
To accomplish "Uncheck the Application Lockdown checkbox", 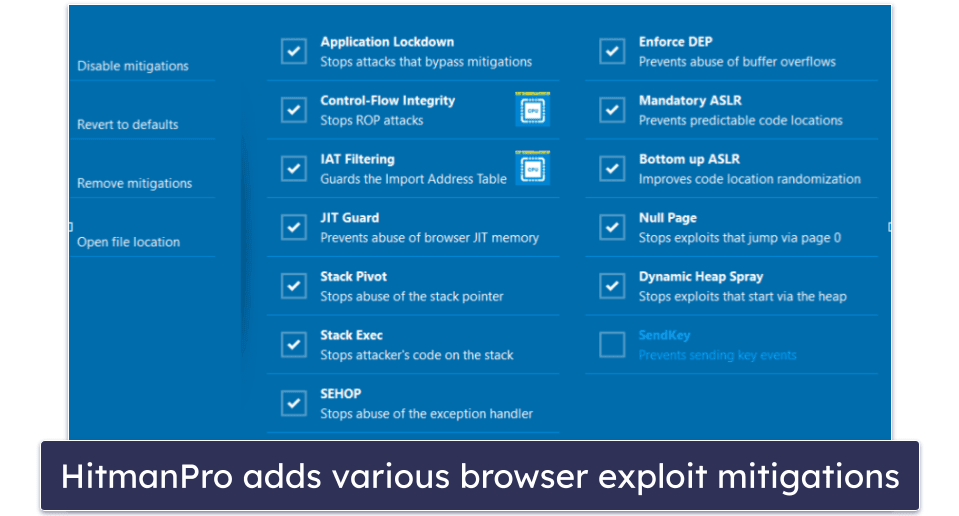I will pyautogui.click(x=294, y=51).
